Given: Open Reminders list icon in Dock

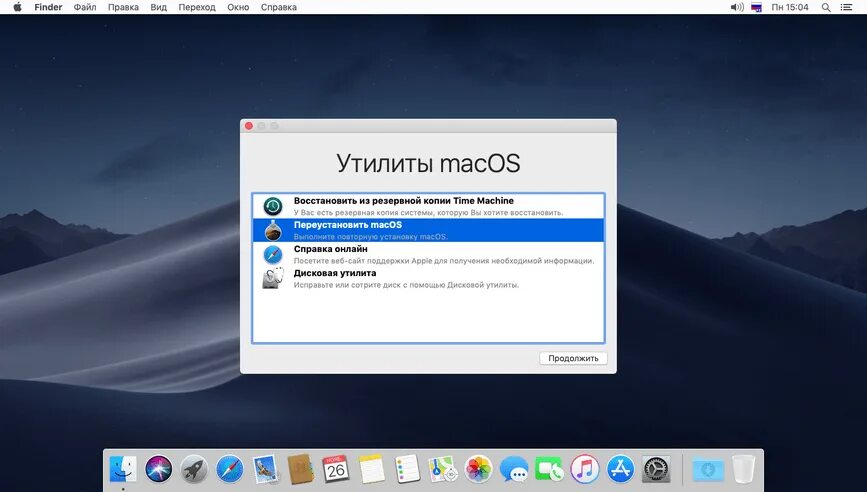Looking at the screenshot, I should pos(408,469).
